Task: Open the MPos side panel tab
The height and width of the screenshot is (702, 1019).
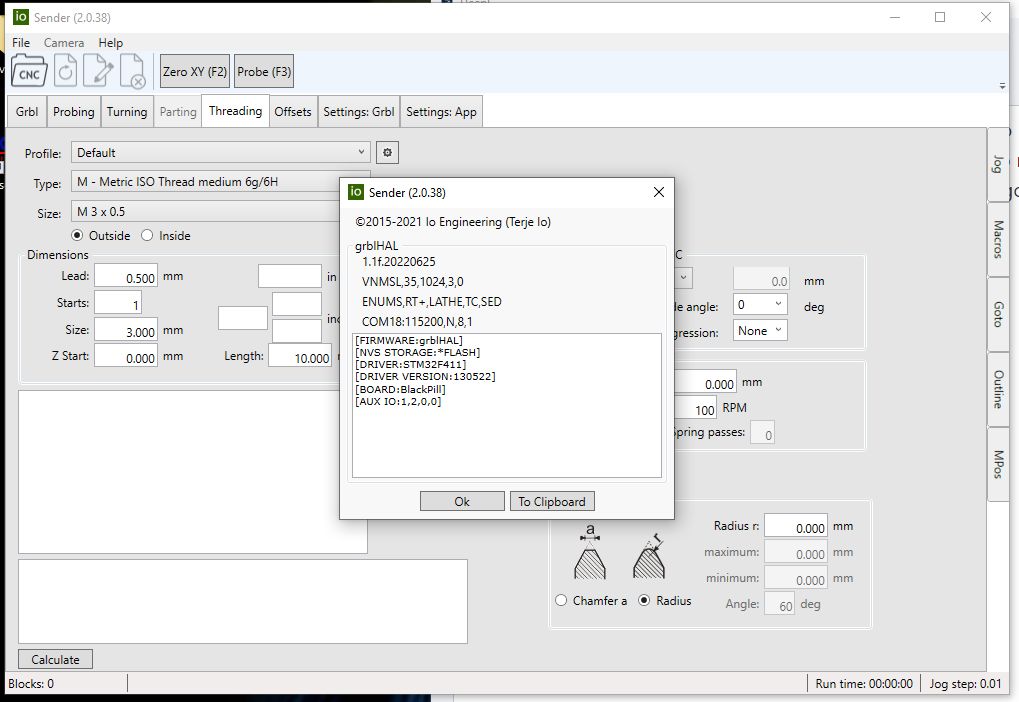Action: coord(998,464)
